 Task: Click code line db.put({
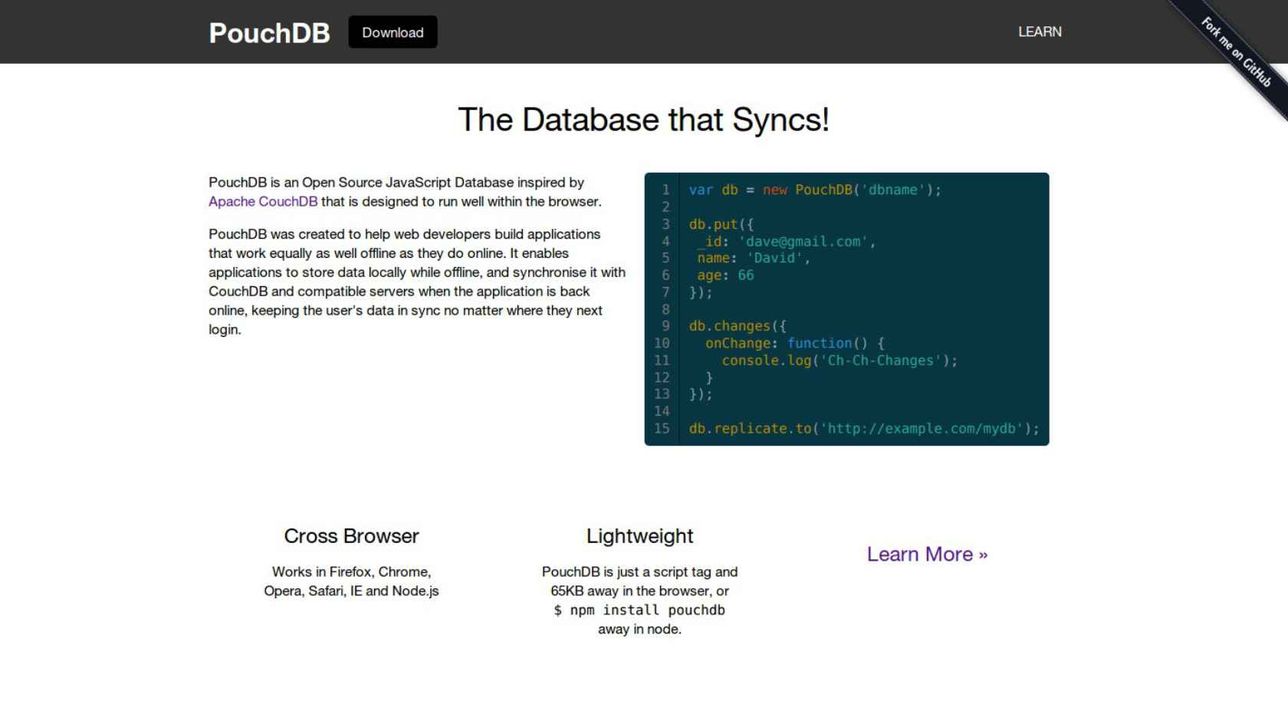click(x=721, y=224)
